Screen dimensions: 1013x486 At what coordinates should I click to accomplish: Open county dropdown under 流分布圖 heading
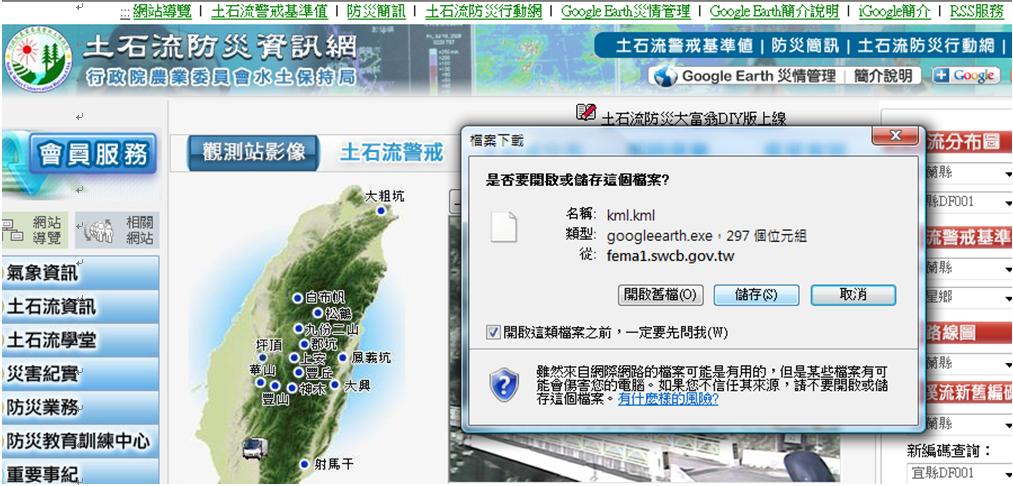coord(968,173)
